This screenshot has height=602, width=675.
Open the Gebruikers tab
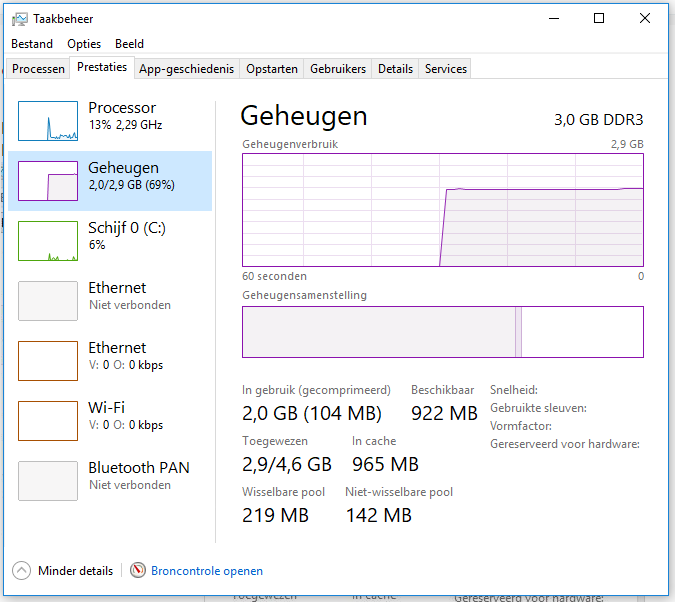pos(338,69)
